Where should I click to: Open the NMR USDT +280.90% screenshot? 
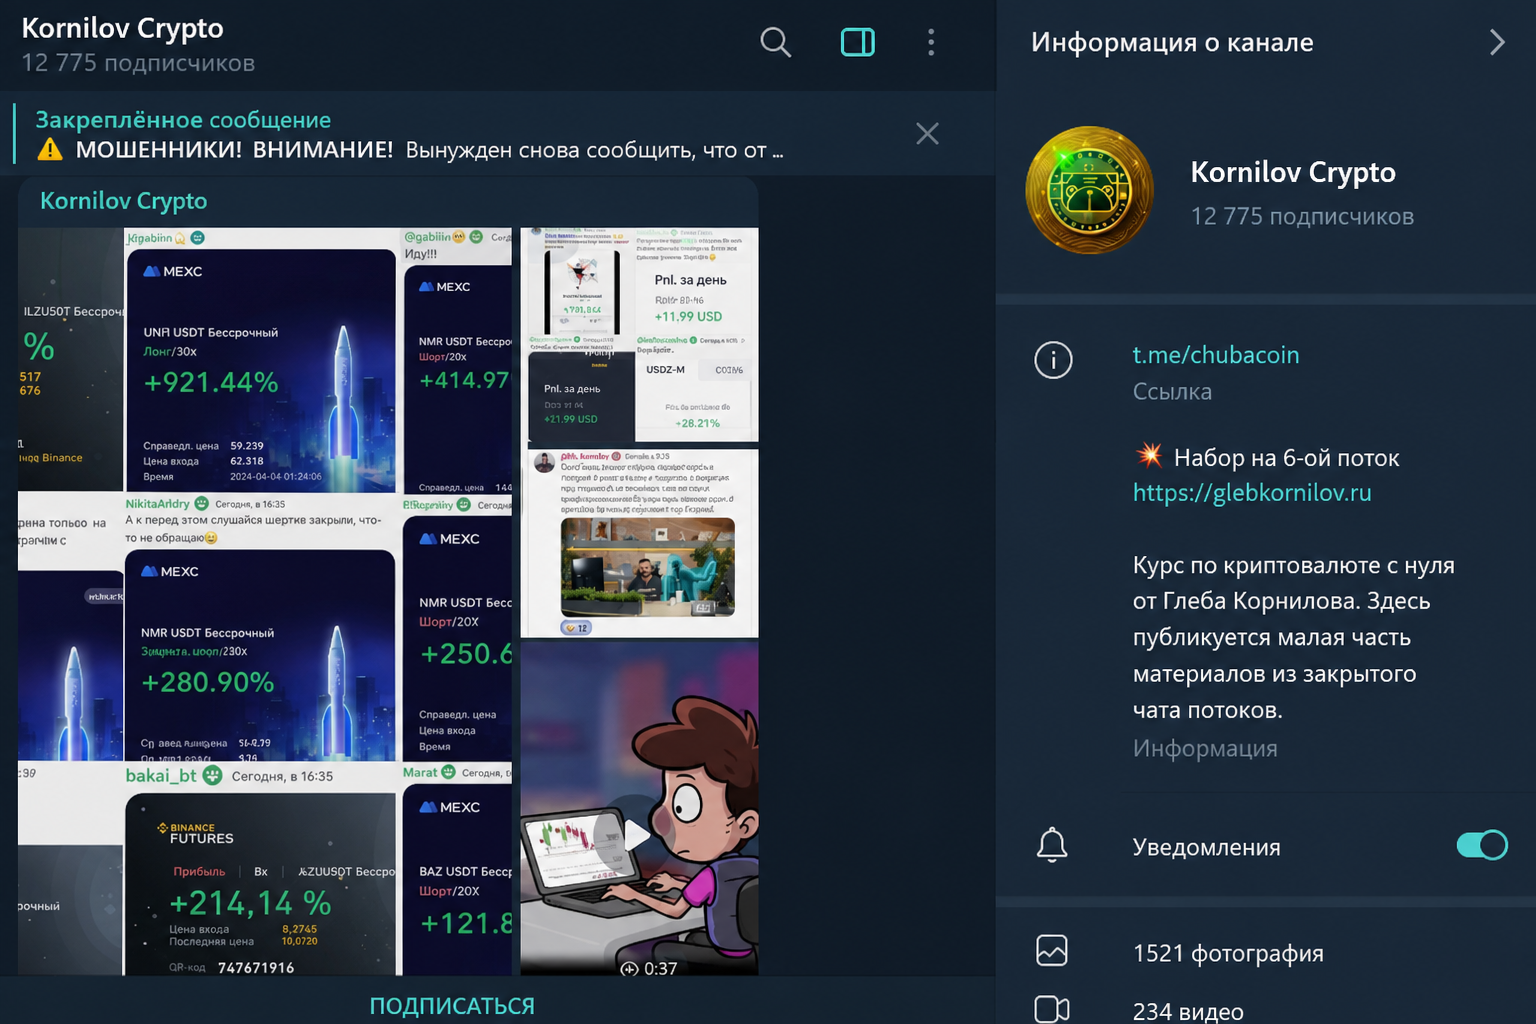tap(260, 656)
